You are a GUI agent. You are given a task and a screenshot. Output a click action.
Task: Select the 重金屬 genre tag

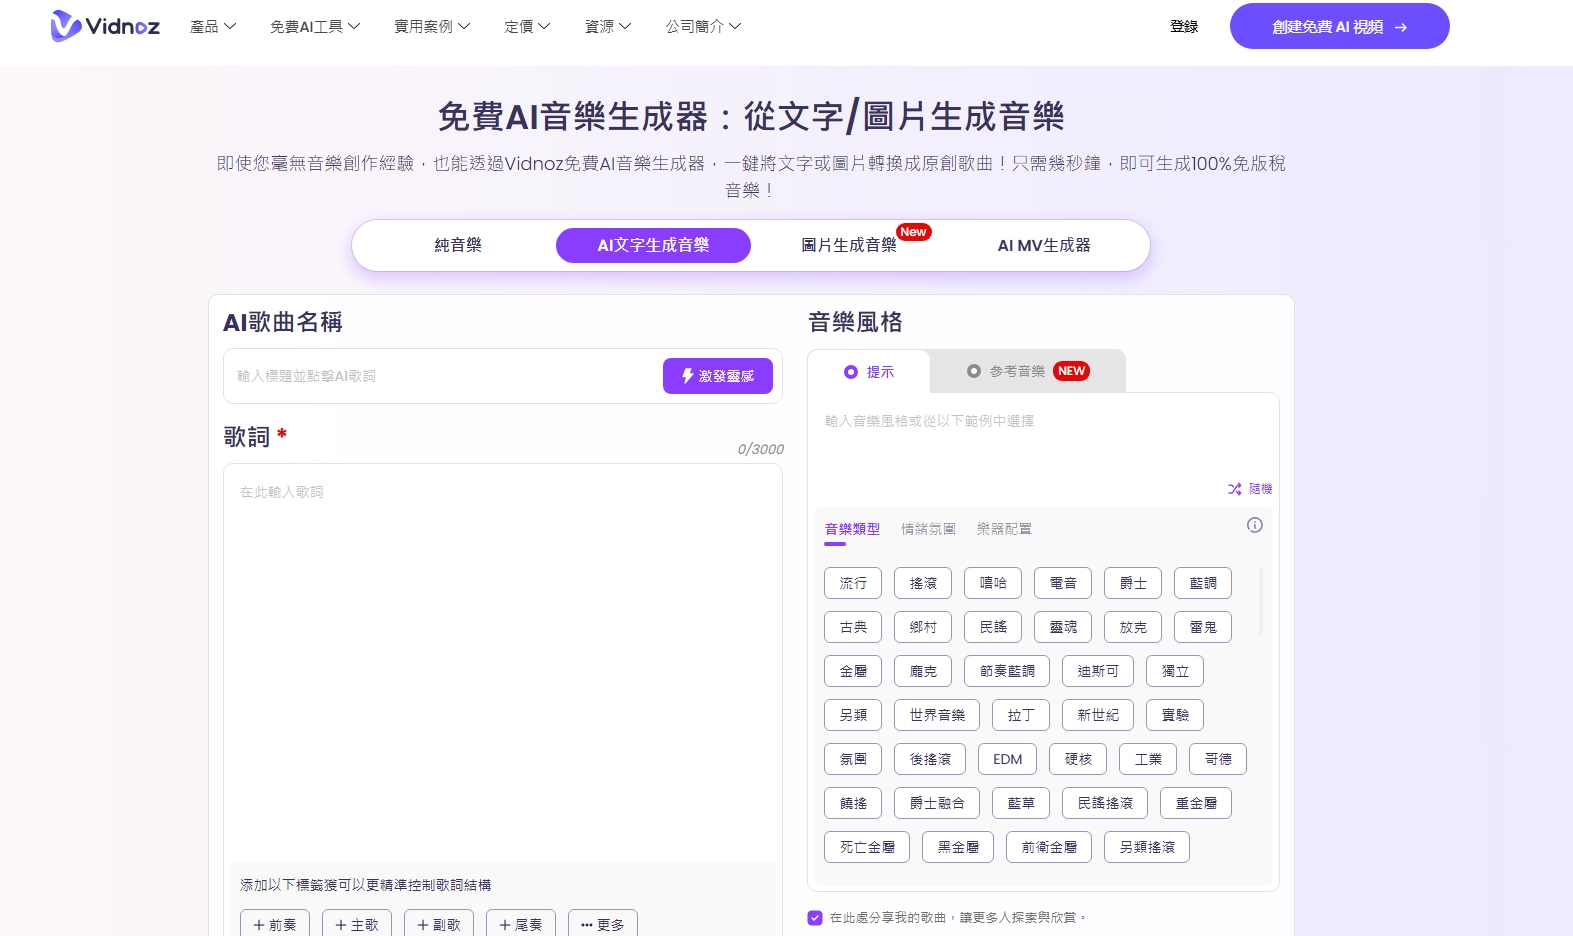1196,803
